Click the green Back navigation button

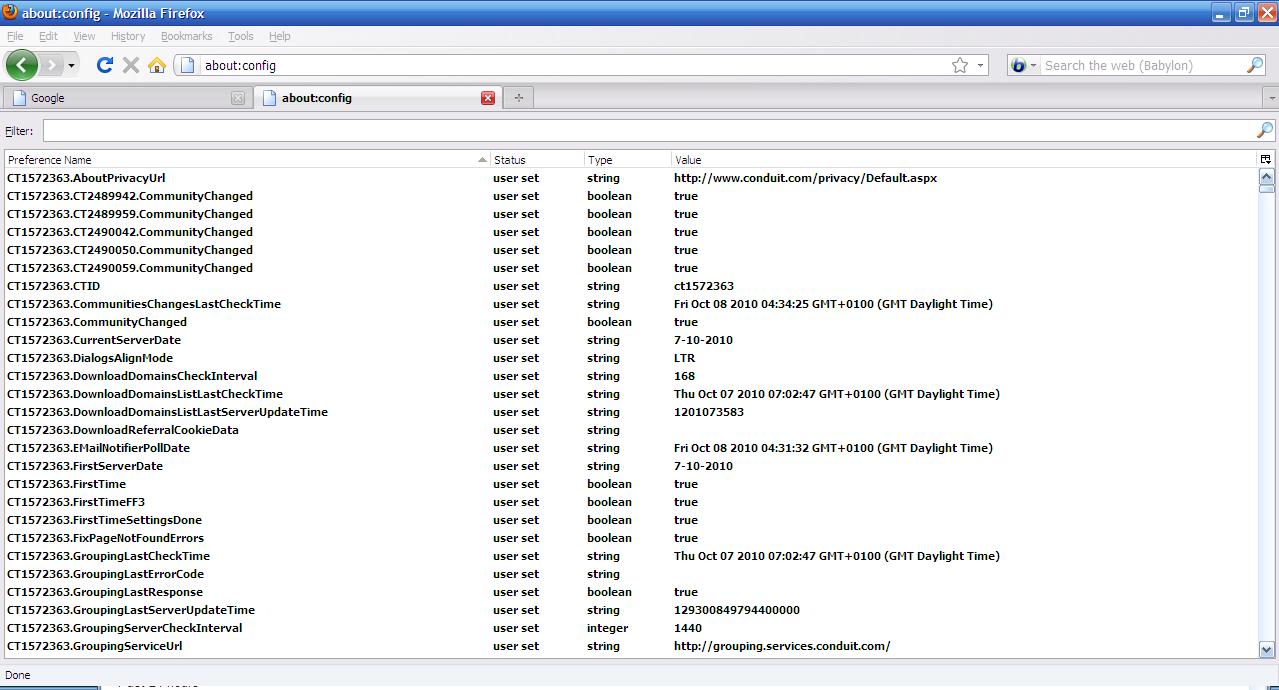point(22,65)
